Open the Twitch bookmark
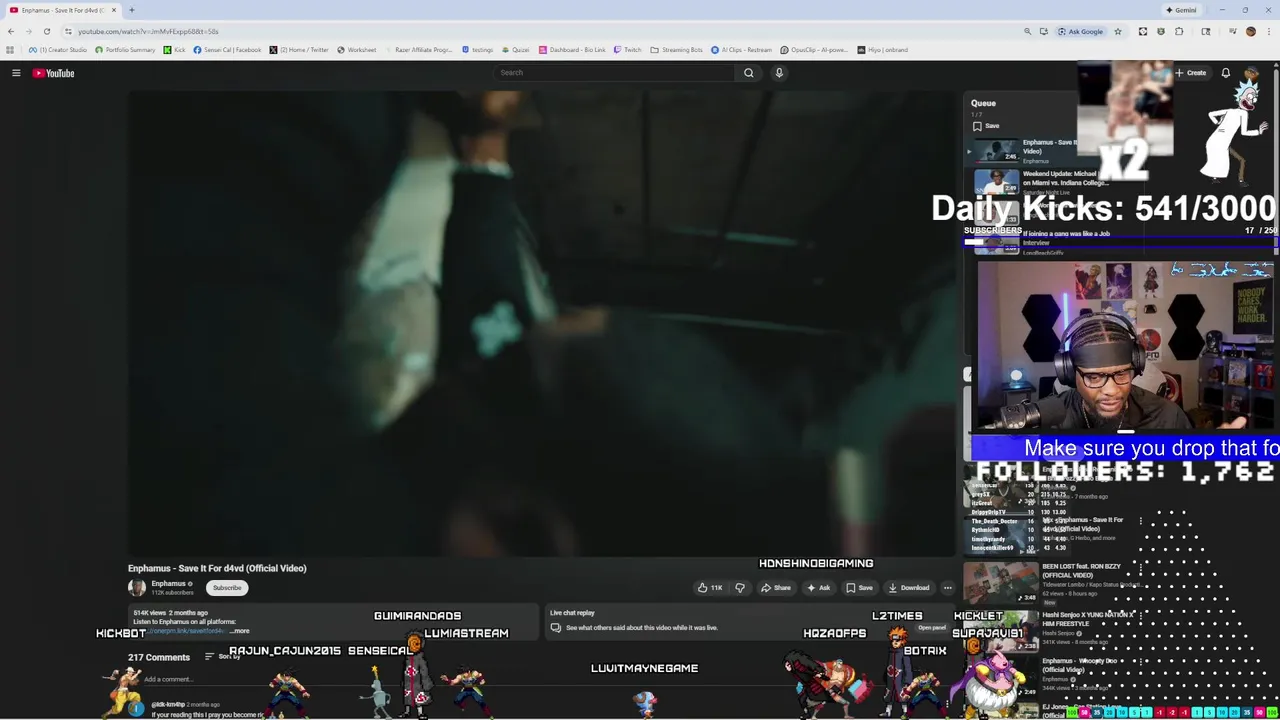 click(x=628, y=50)
